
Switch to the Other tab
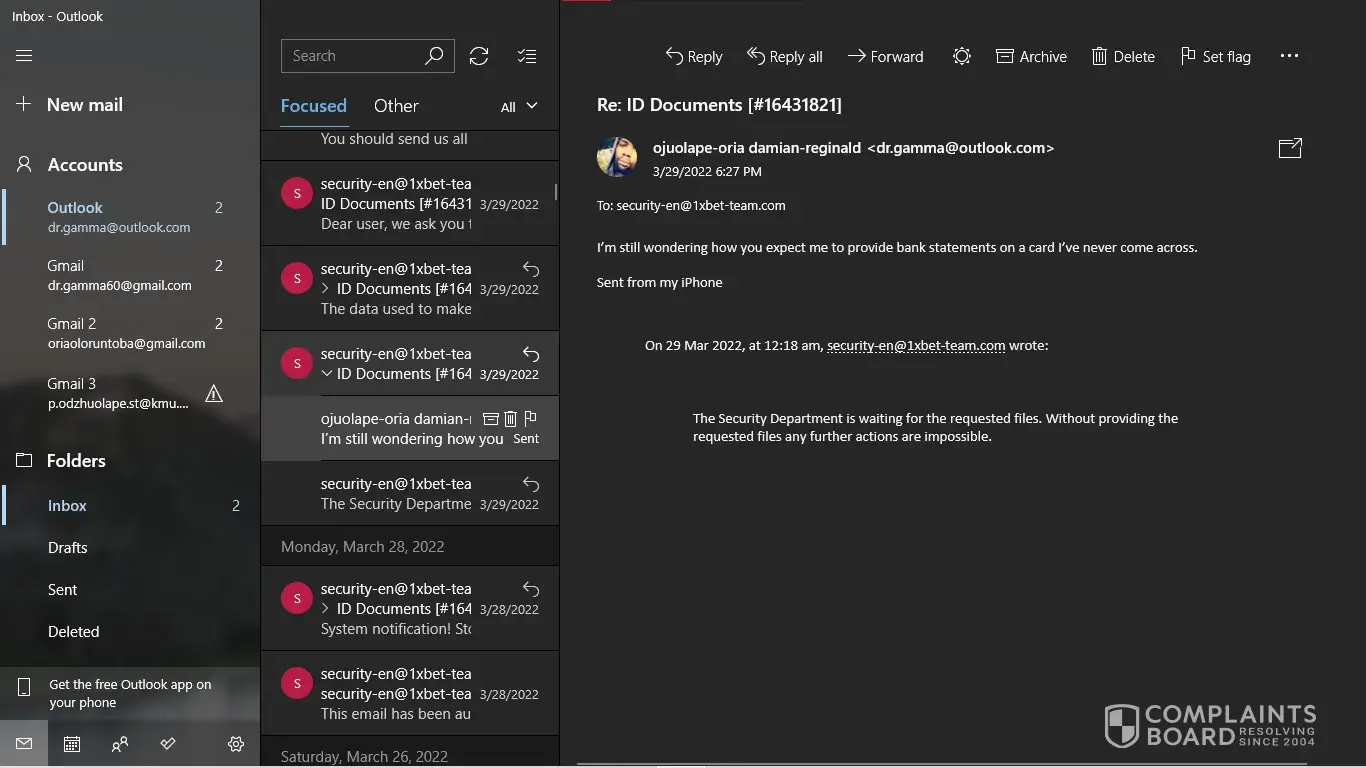pos(396,106)
